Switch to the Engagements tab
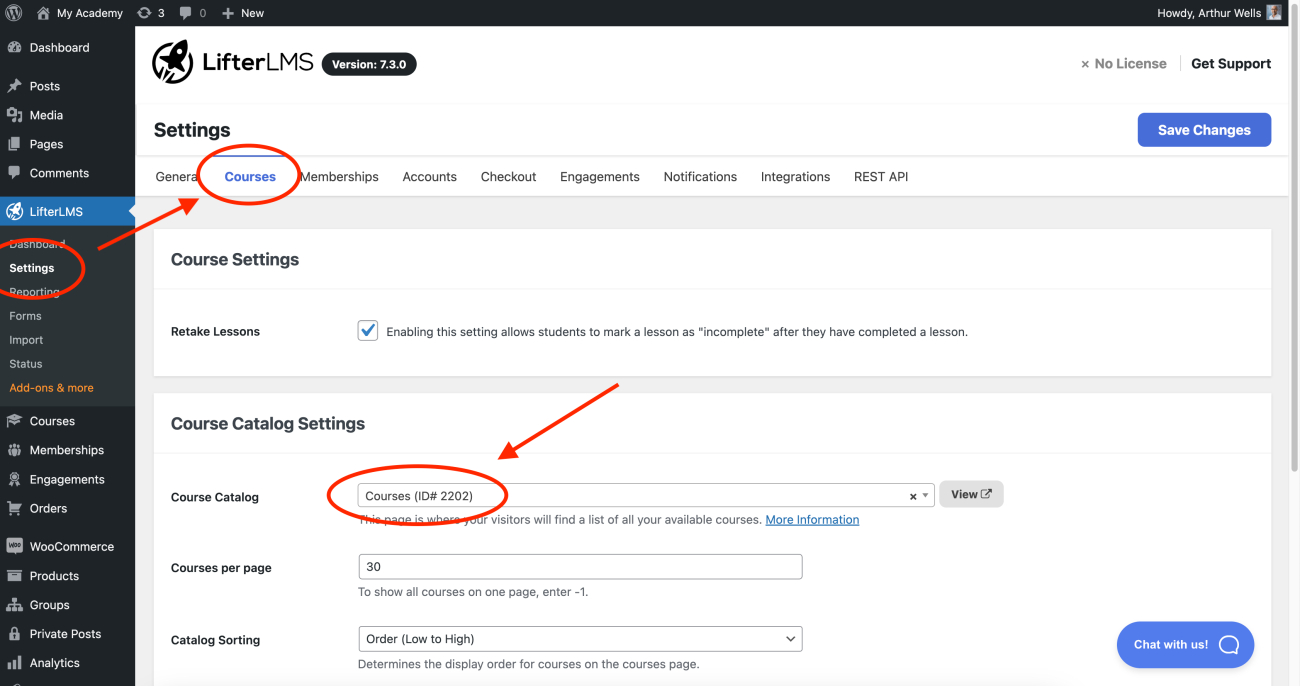Screen dimensions: 1300x686 (x=600, y=177)
